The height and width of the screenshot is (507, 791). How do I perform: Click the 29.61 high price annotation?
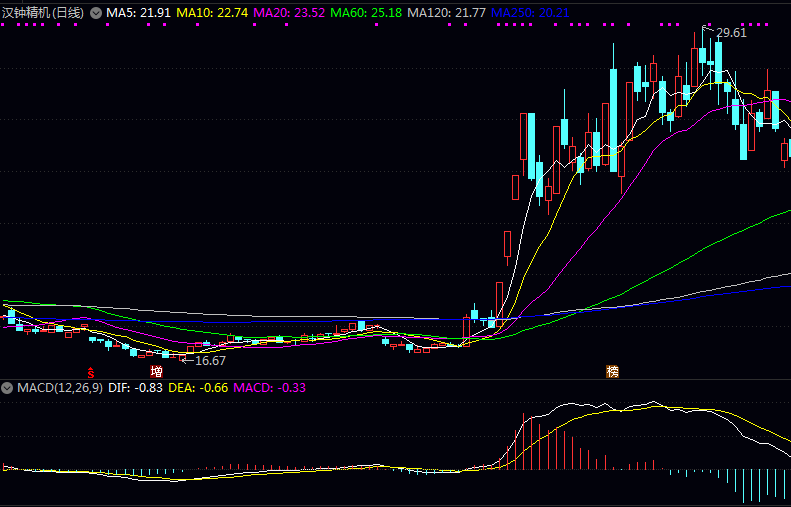[x=731, y=33]
